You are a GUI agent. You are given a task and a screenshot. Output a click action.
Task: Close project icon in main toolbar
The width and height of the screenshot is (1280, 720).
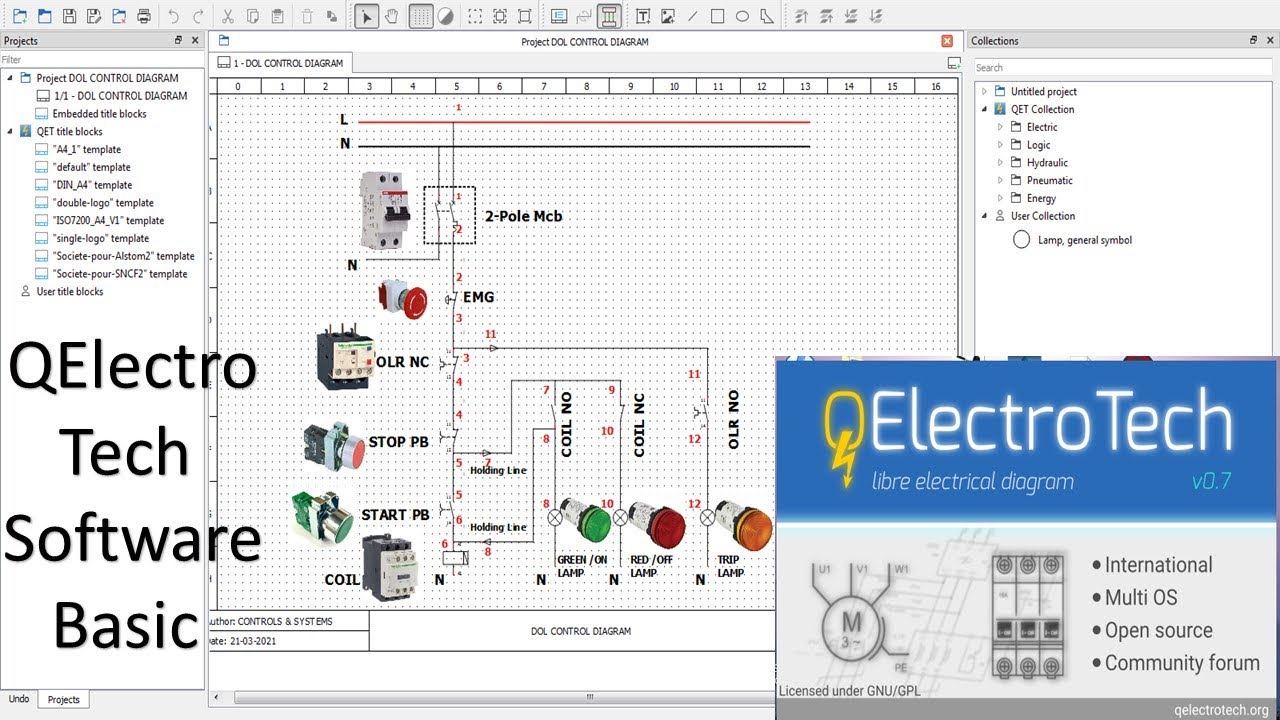tap(119, 16)
